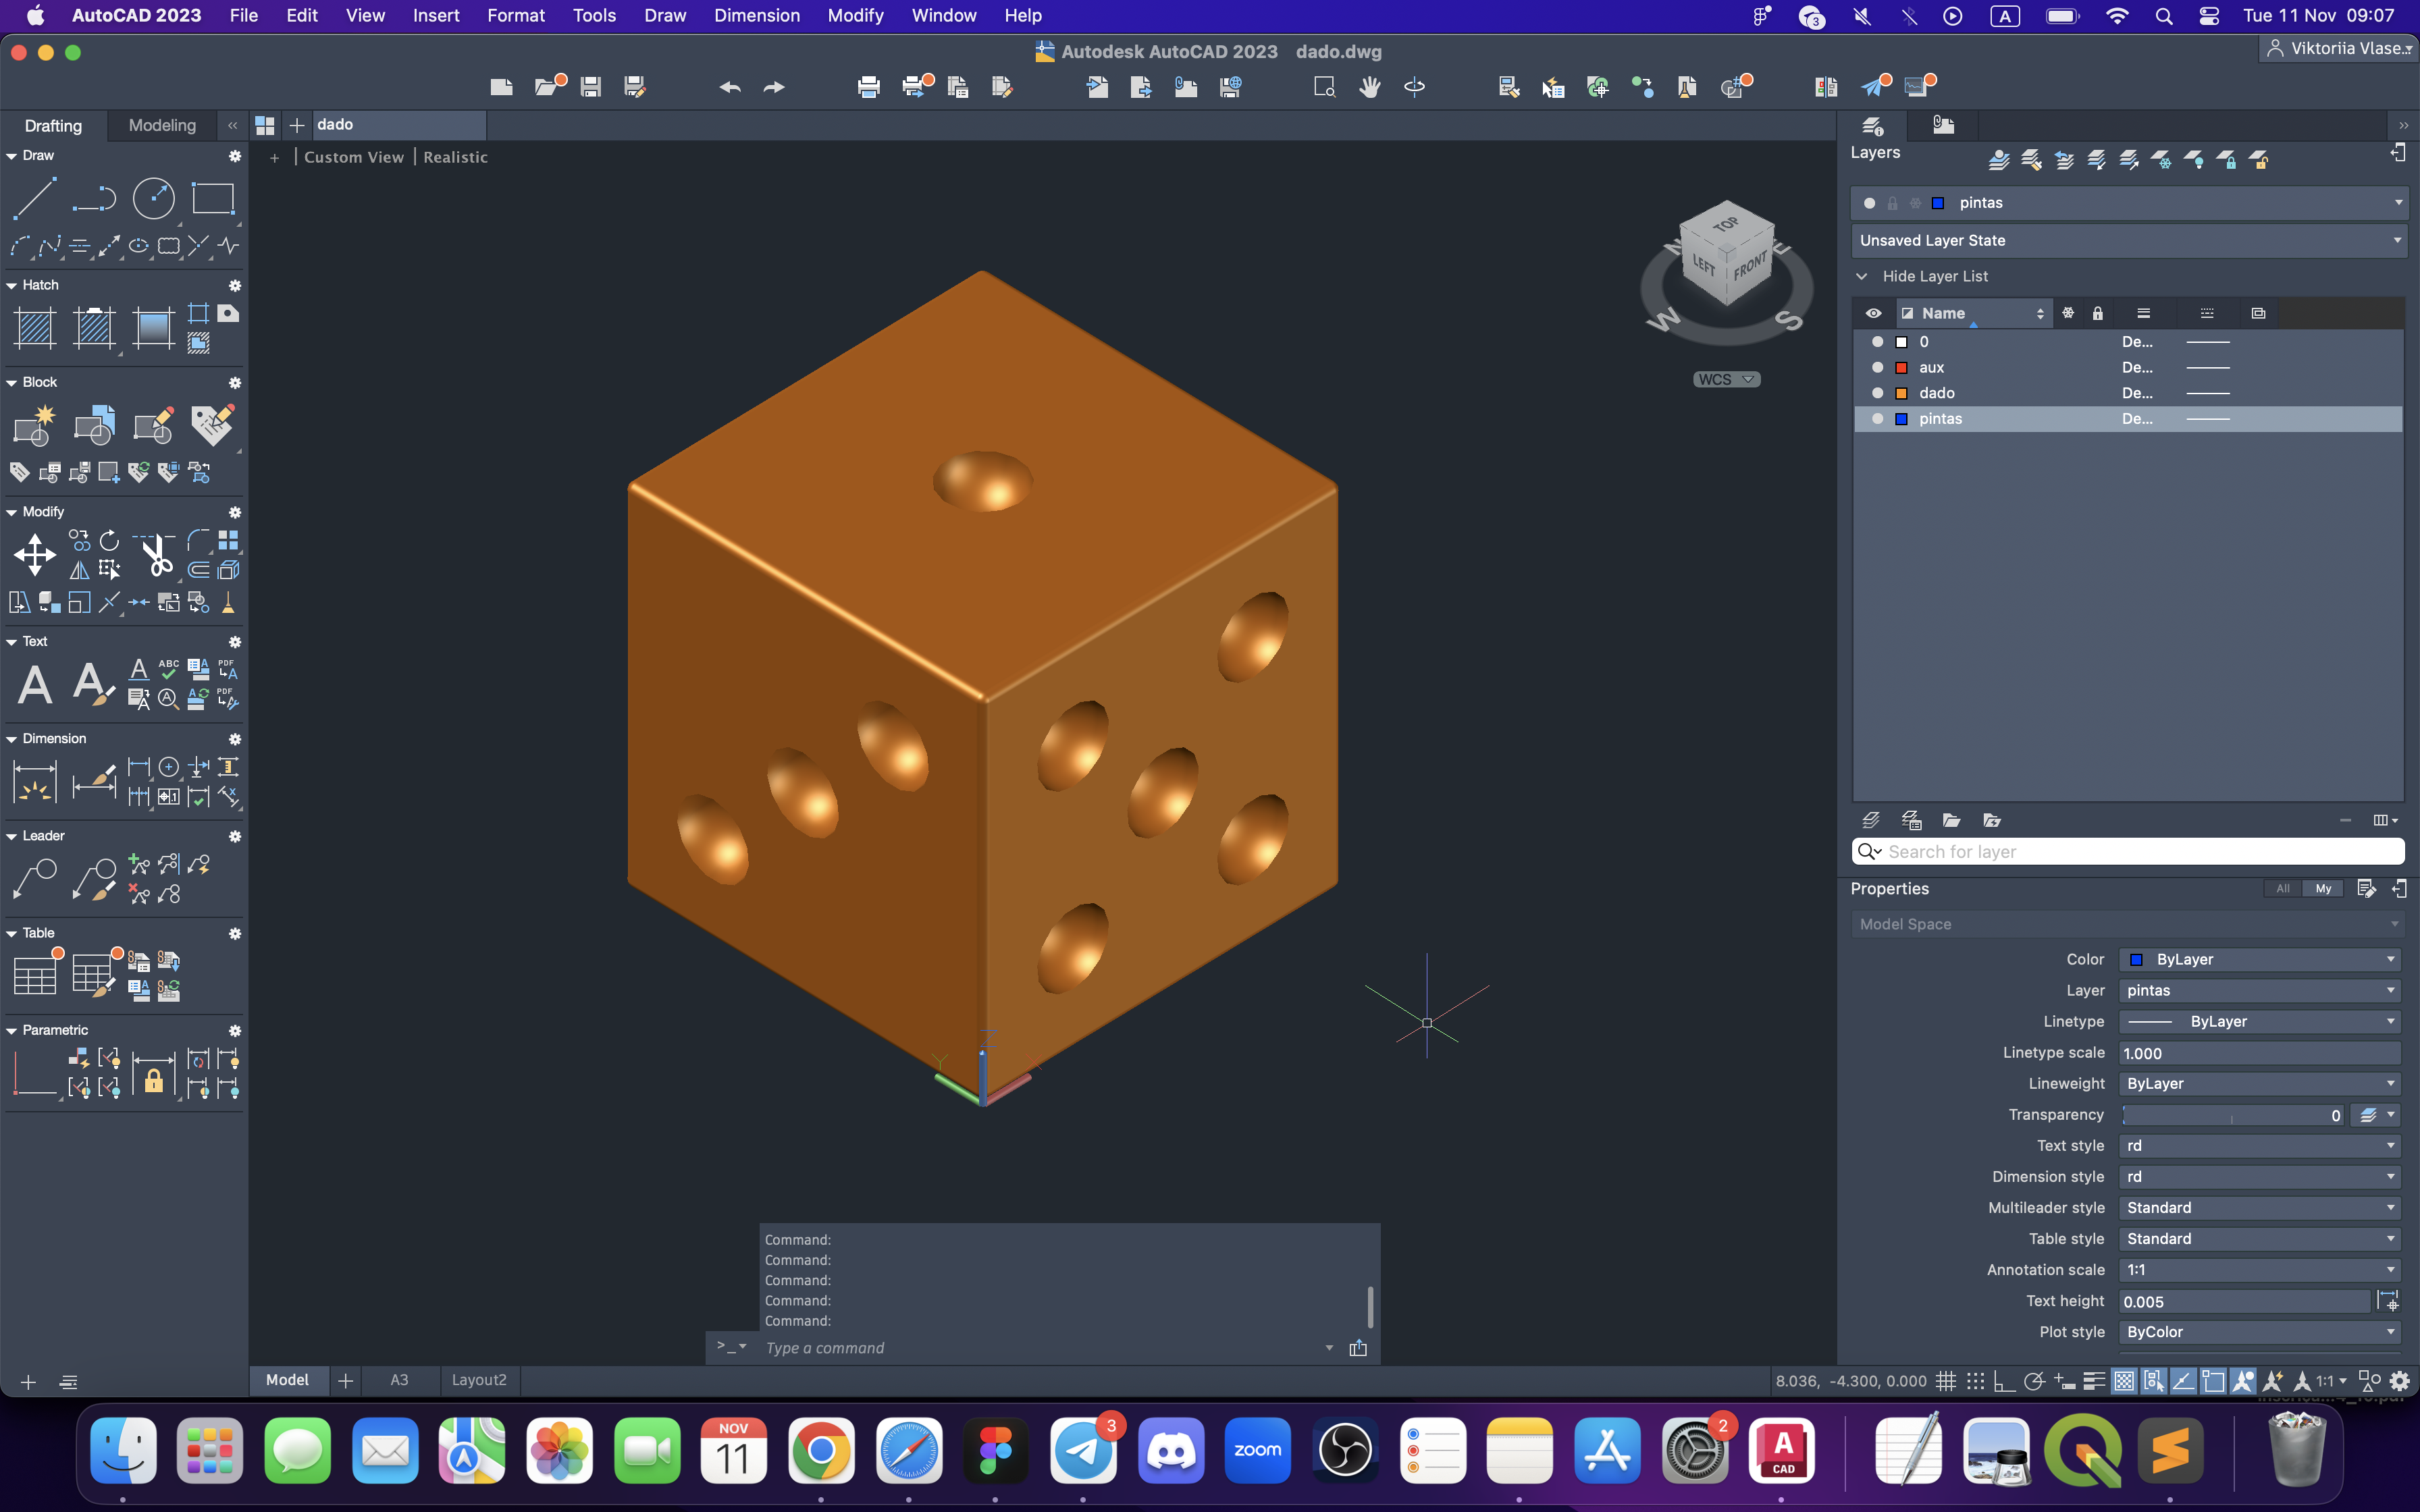Viewport: 2420px width, 1512px height.
Task: Switch to the Modeling tab
Action: pyautogui.click(x=162, y=125)
